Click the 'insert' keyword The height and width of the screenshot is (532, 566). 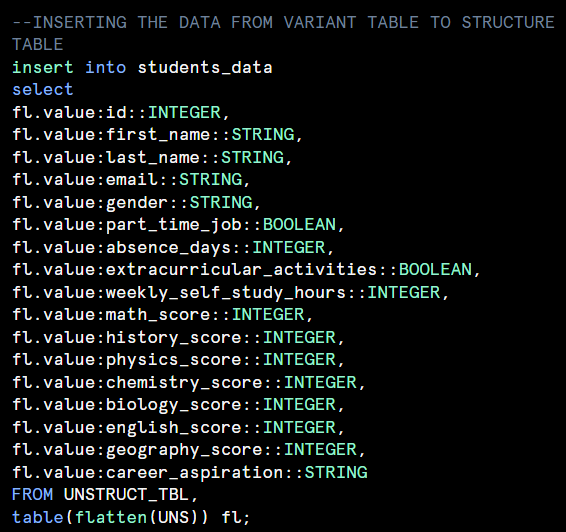pyautogui.click(x=43, y=67)
